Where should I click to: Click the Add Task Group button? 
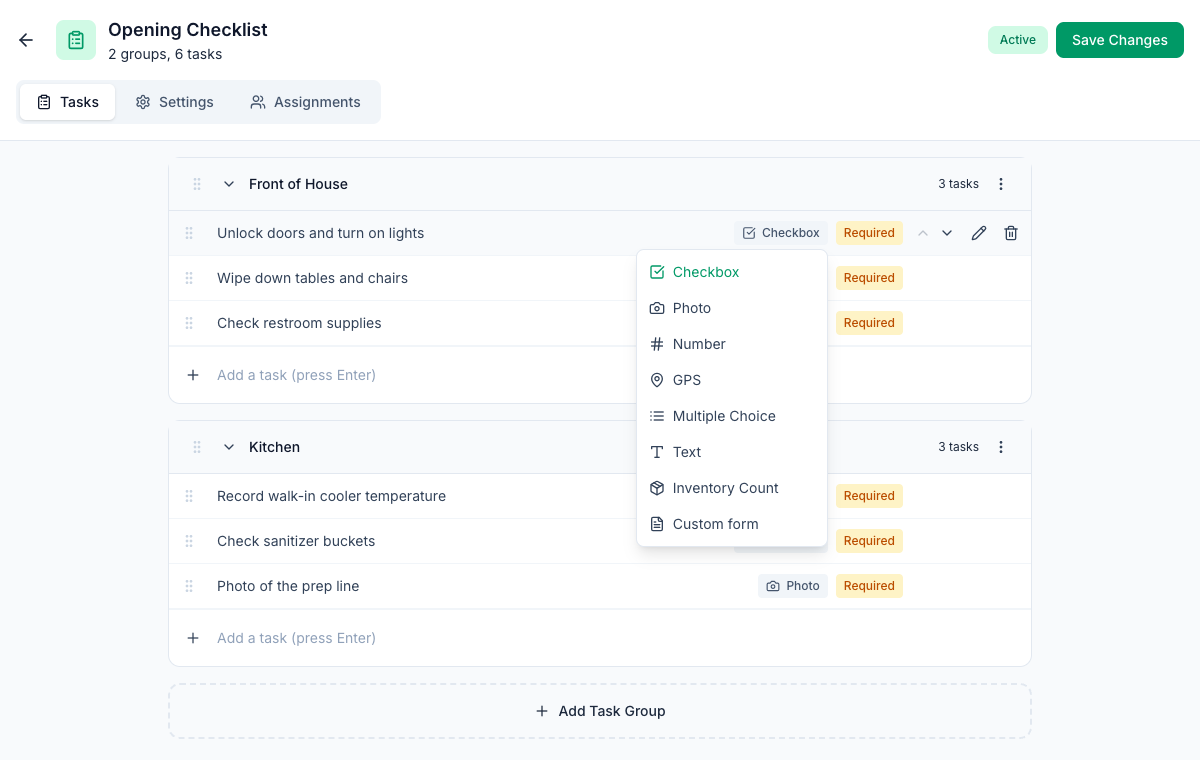(x=600, y=711)
